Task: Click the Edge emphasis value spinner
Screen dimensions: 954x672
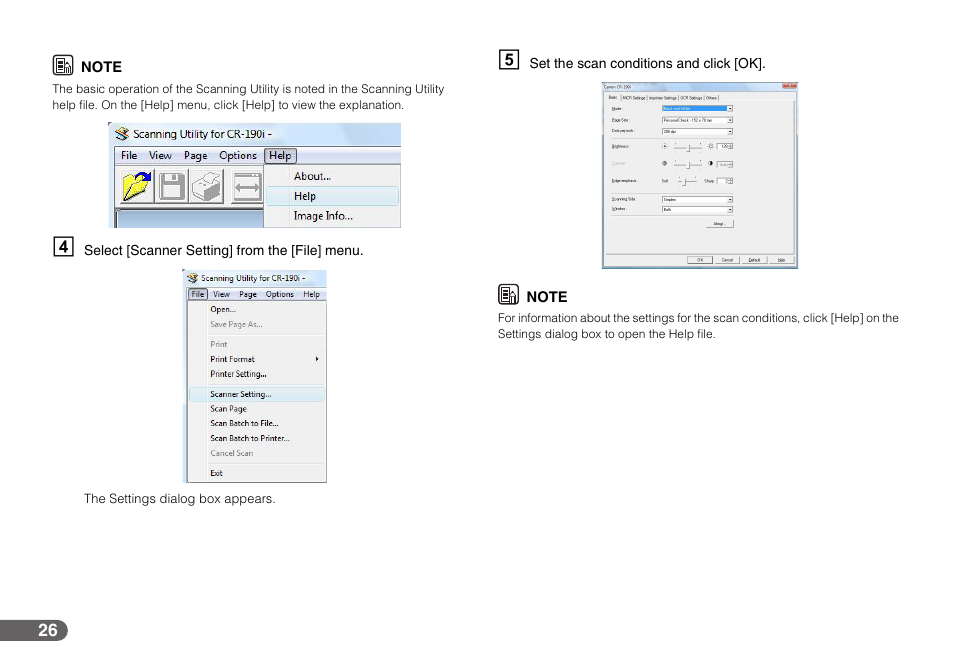Action: tap(725, 181)
